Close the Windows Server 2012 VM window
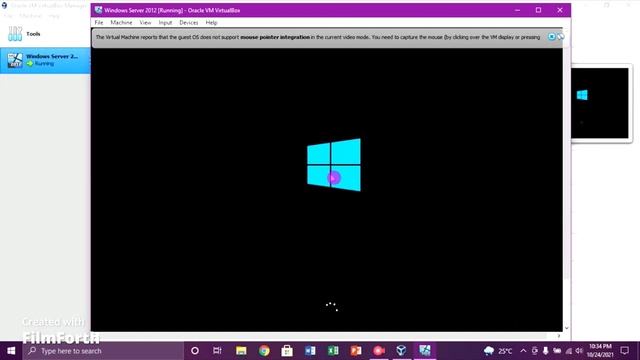The image size is (640, 360). point(560,10)
